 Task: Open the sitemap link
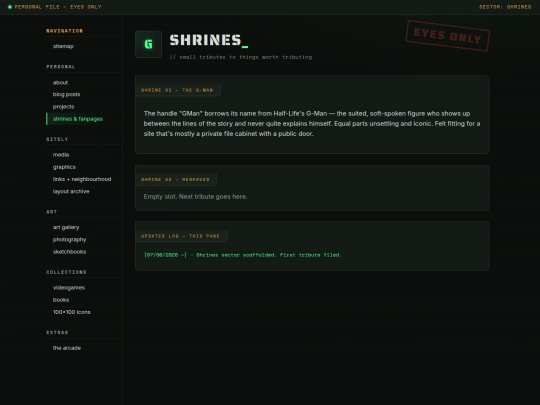click(x=63, y=46)
